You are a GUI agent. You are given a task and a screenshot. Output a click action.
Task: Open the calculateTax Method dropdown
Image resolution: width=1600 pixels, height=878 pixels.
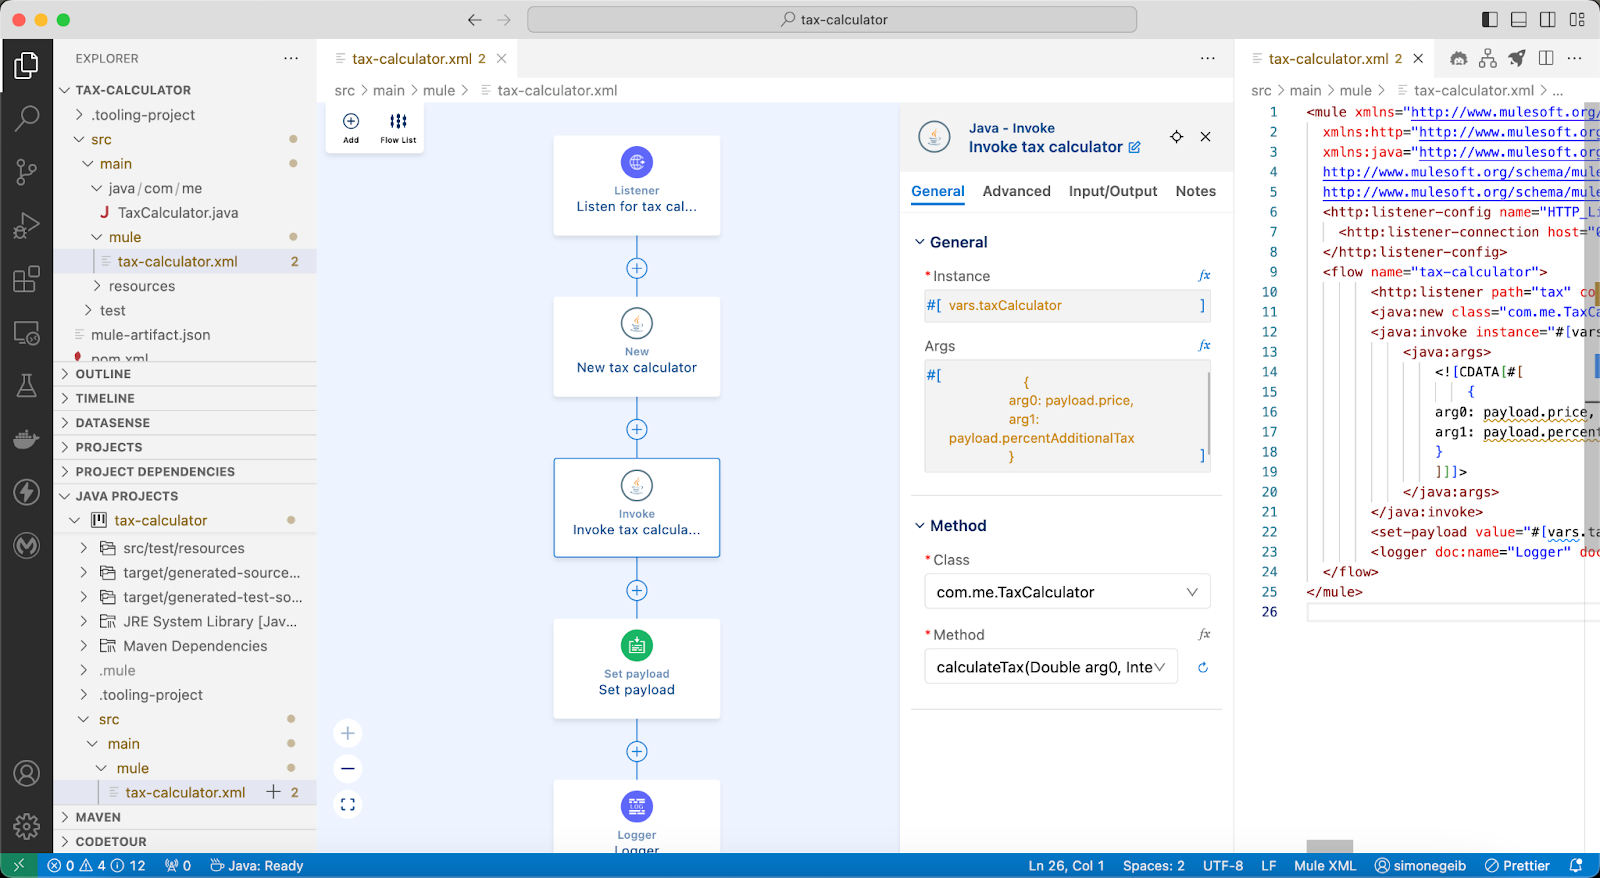click(1051, 667)
